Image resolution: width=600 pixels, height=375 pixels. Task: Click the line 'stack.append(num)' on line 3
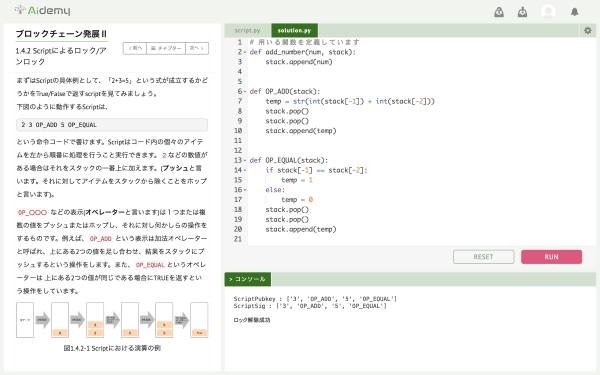(x=299, y=62)
